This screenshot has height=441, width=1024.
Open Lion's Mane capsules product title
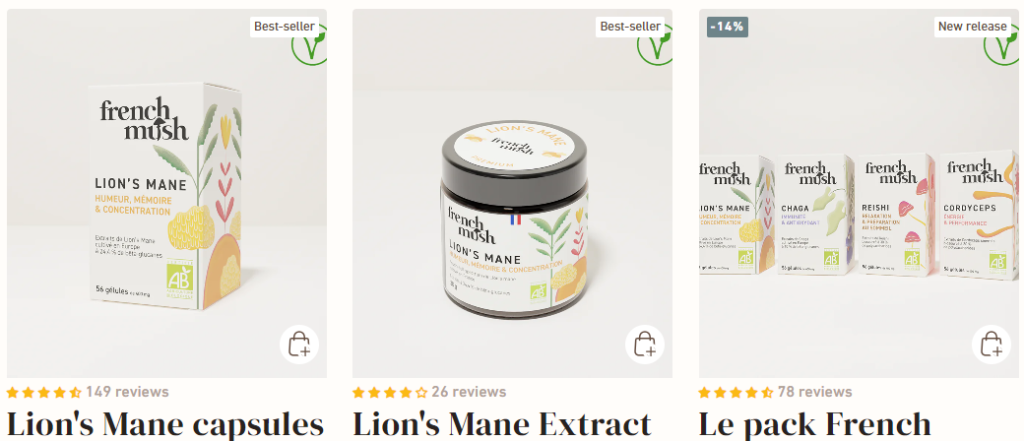165,424
